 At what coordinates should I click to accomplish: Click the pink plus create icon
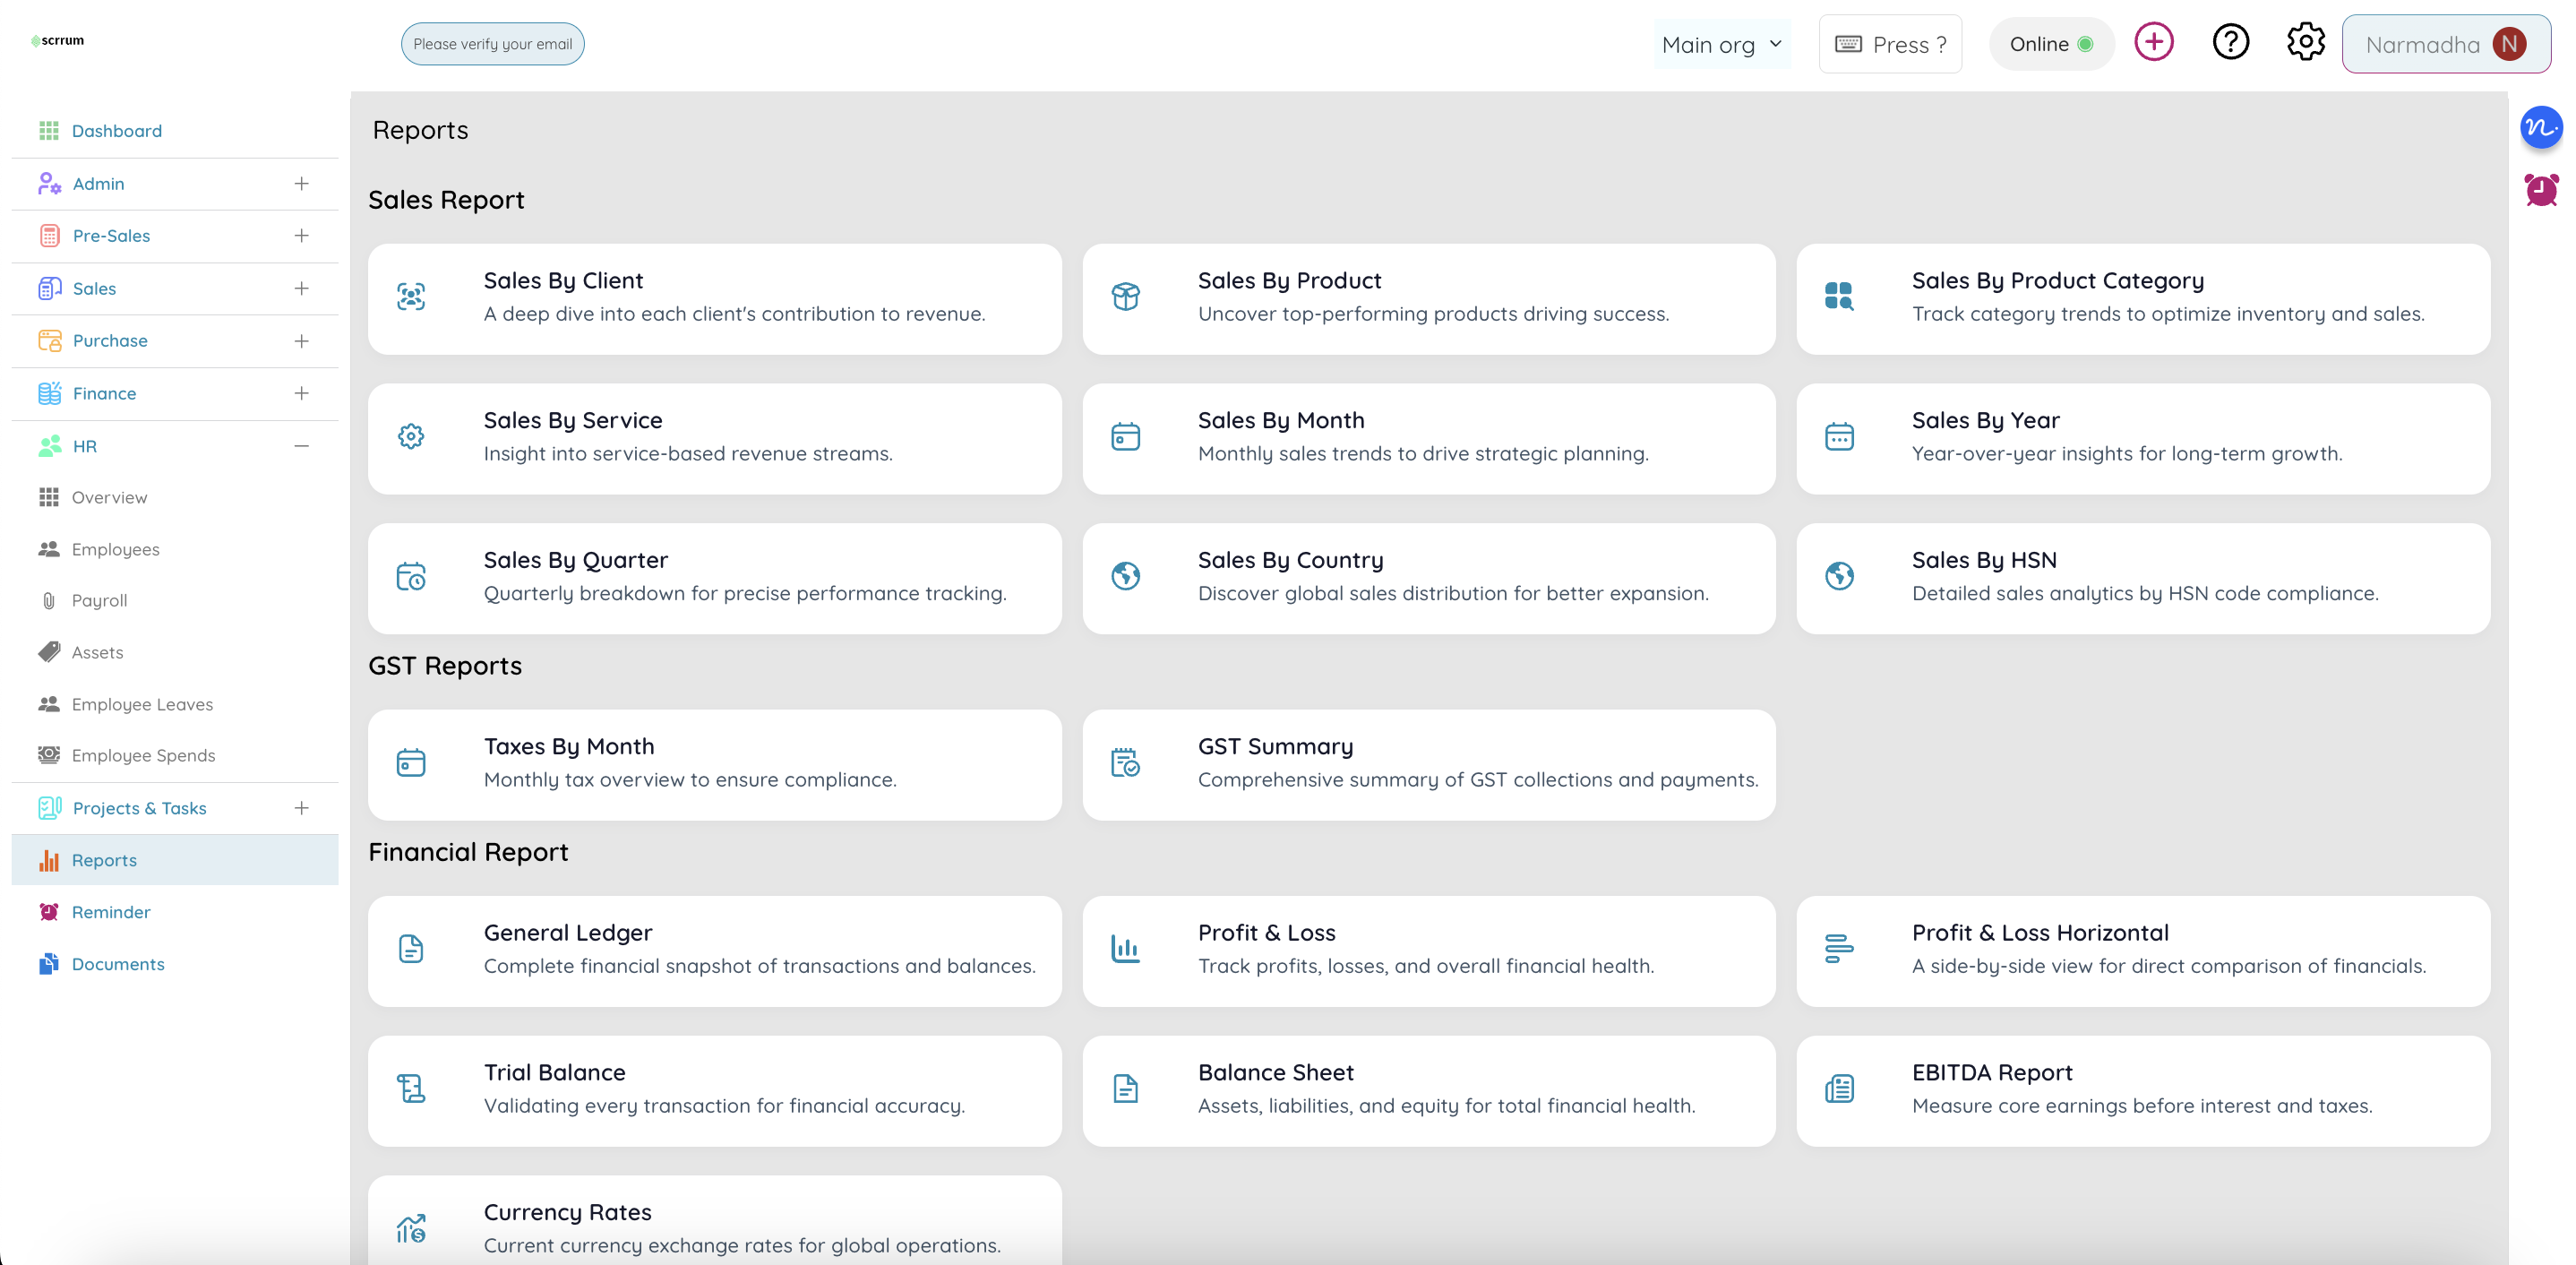click(2155, 41)
